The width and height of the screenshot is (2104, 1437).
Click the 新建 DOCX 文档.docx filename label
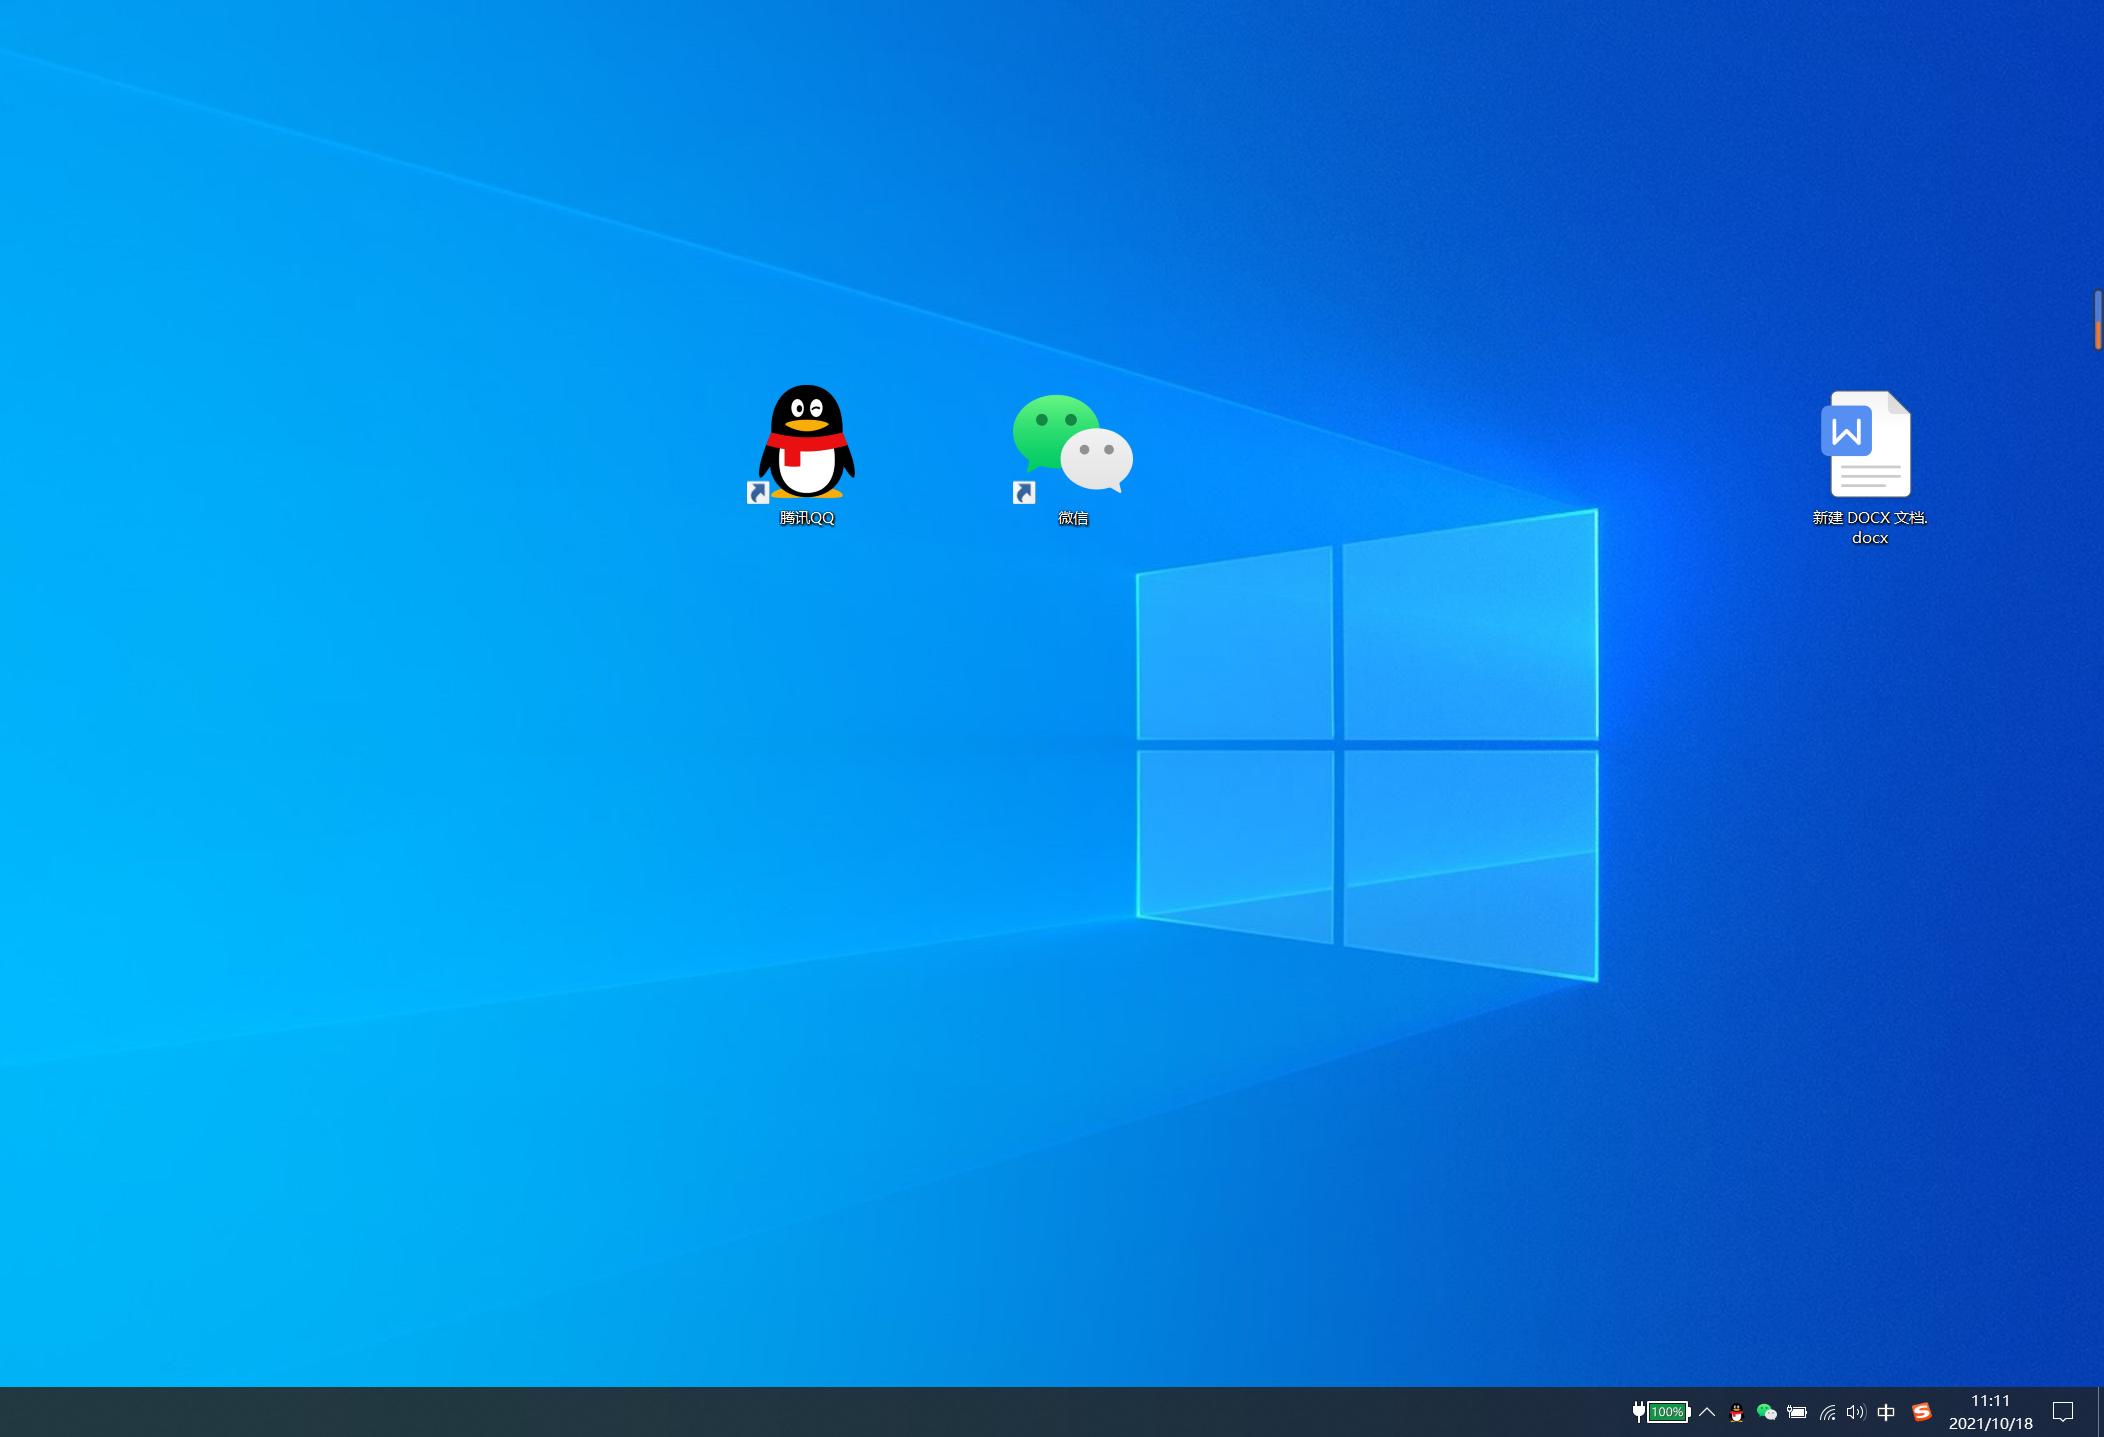[1869, 527]
